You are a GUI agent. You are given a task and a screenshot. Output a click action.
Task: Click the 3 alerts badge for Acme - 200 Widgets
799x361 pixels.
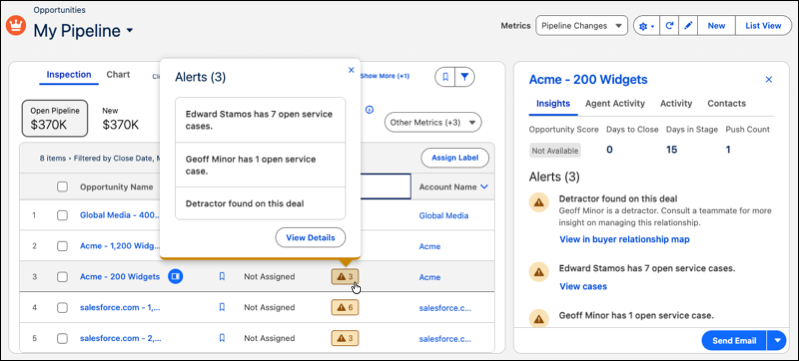(345, 276)
